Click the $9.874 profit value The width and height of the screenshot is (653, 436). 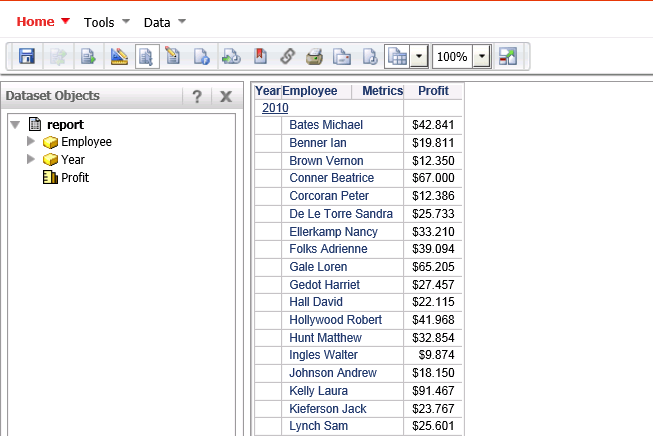tap(436, 354)
